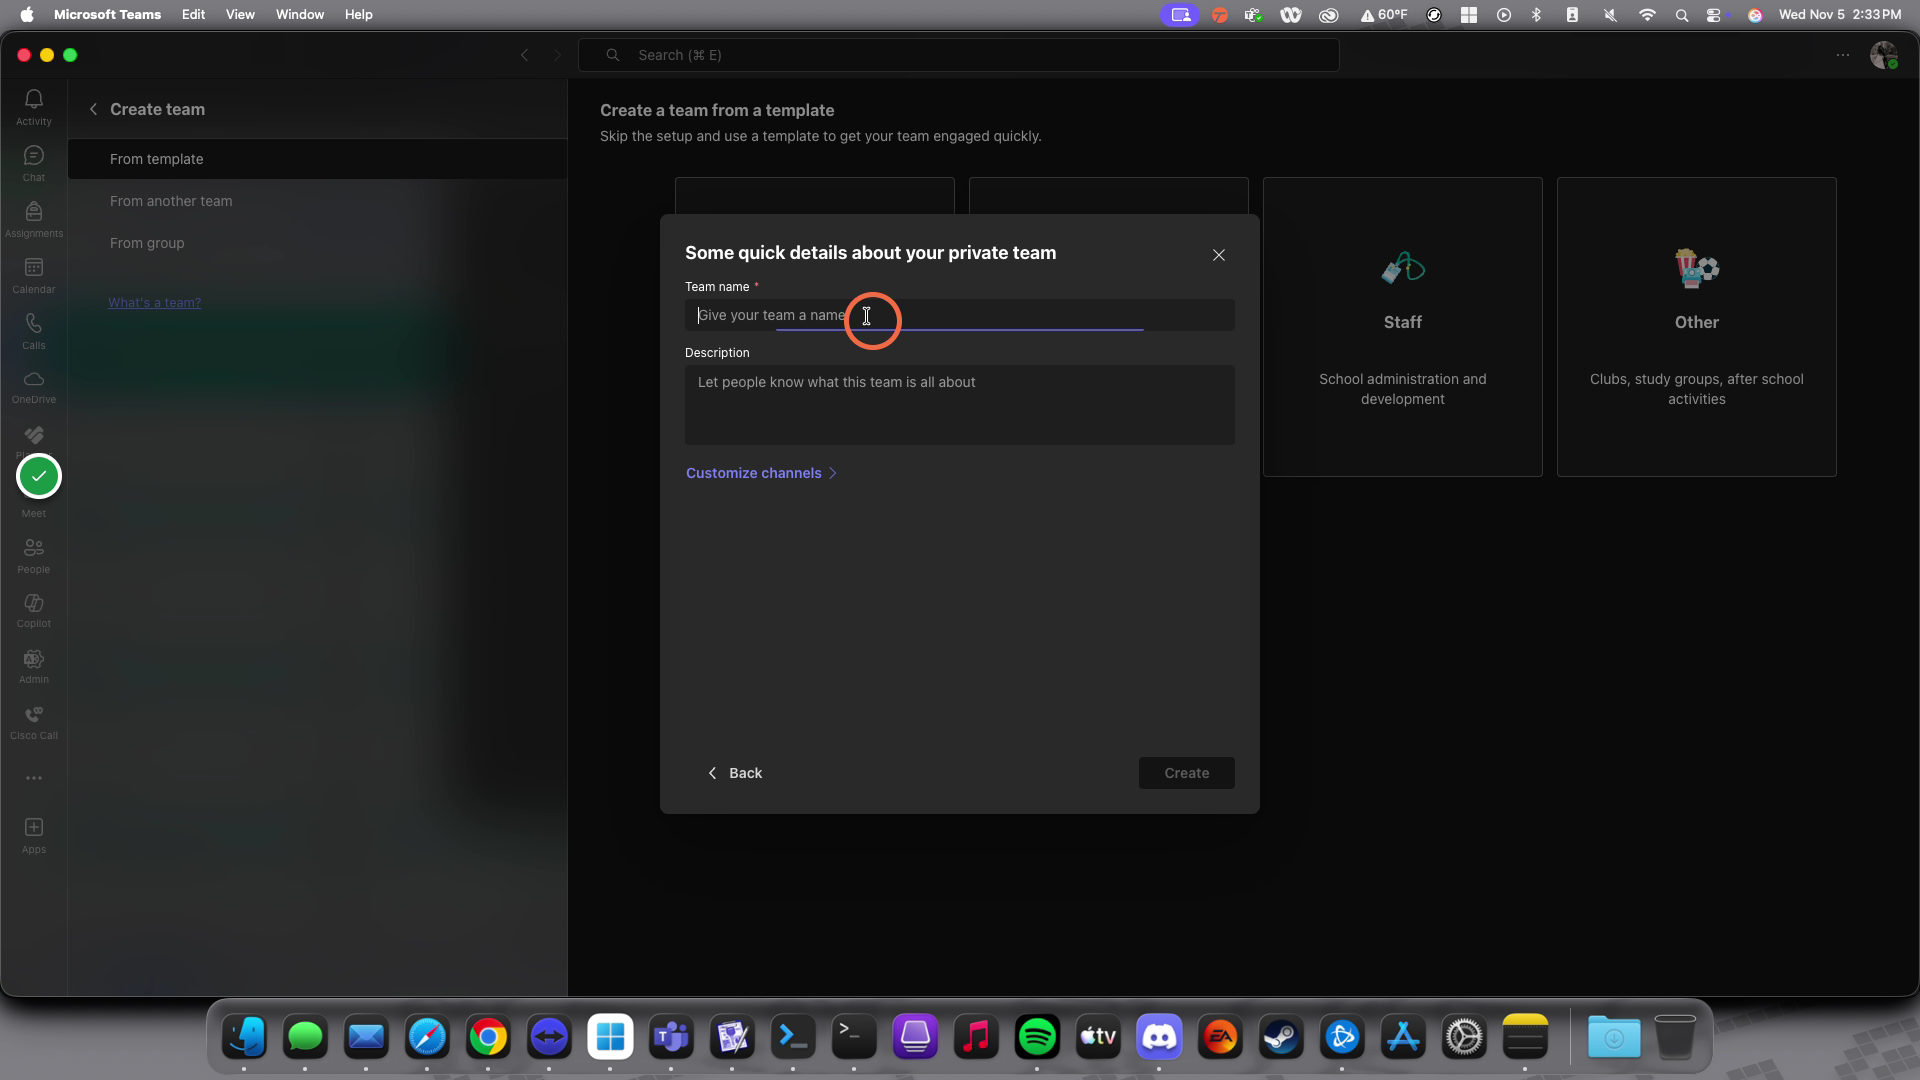1920x1080 pixels.
Task: Open Discord from the Dock
Action: coord(1159,1037)
